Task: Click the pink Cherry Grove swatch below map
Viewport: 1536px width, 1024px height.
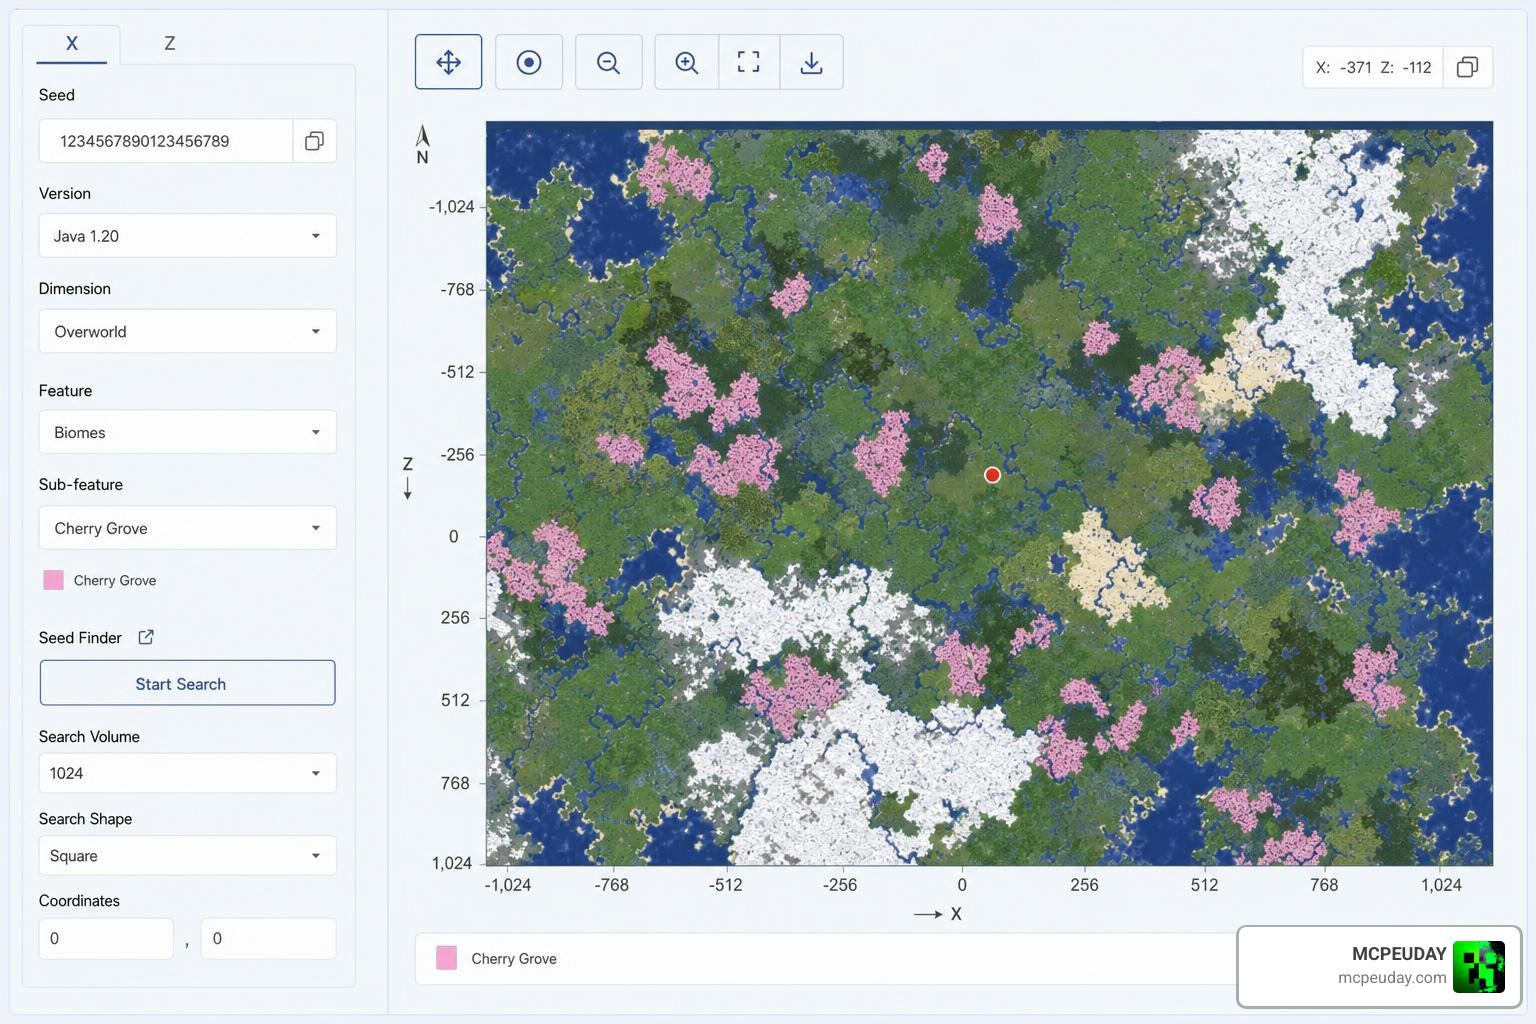Action: pos(446,958)
